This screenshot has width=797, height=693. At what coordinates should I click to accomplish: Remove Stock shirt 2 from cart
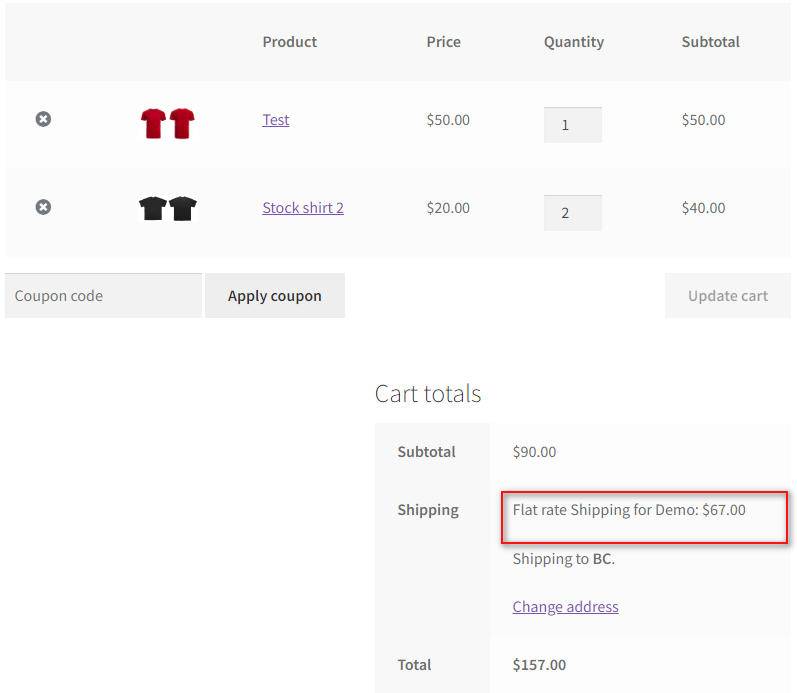click(43, 207)
